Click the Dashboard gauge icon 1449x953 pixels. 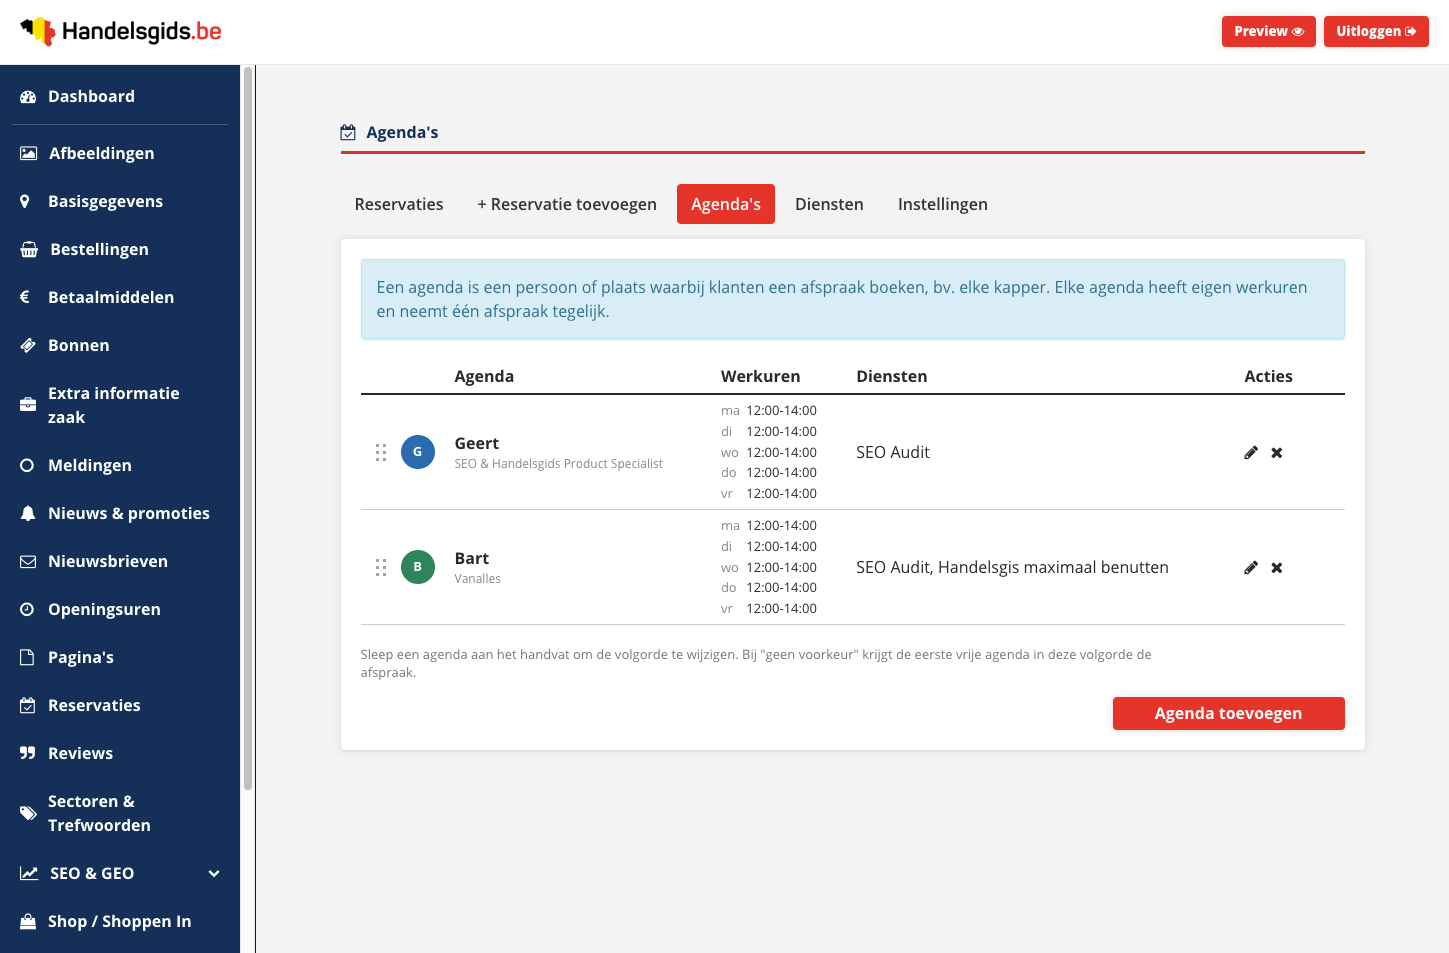(28, 97)
